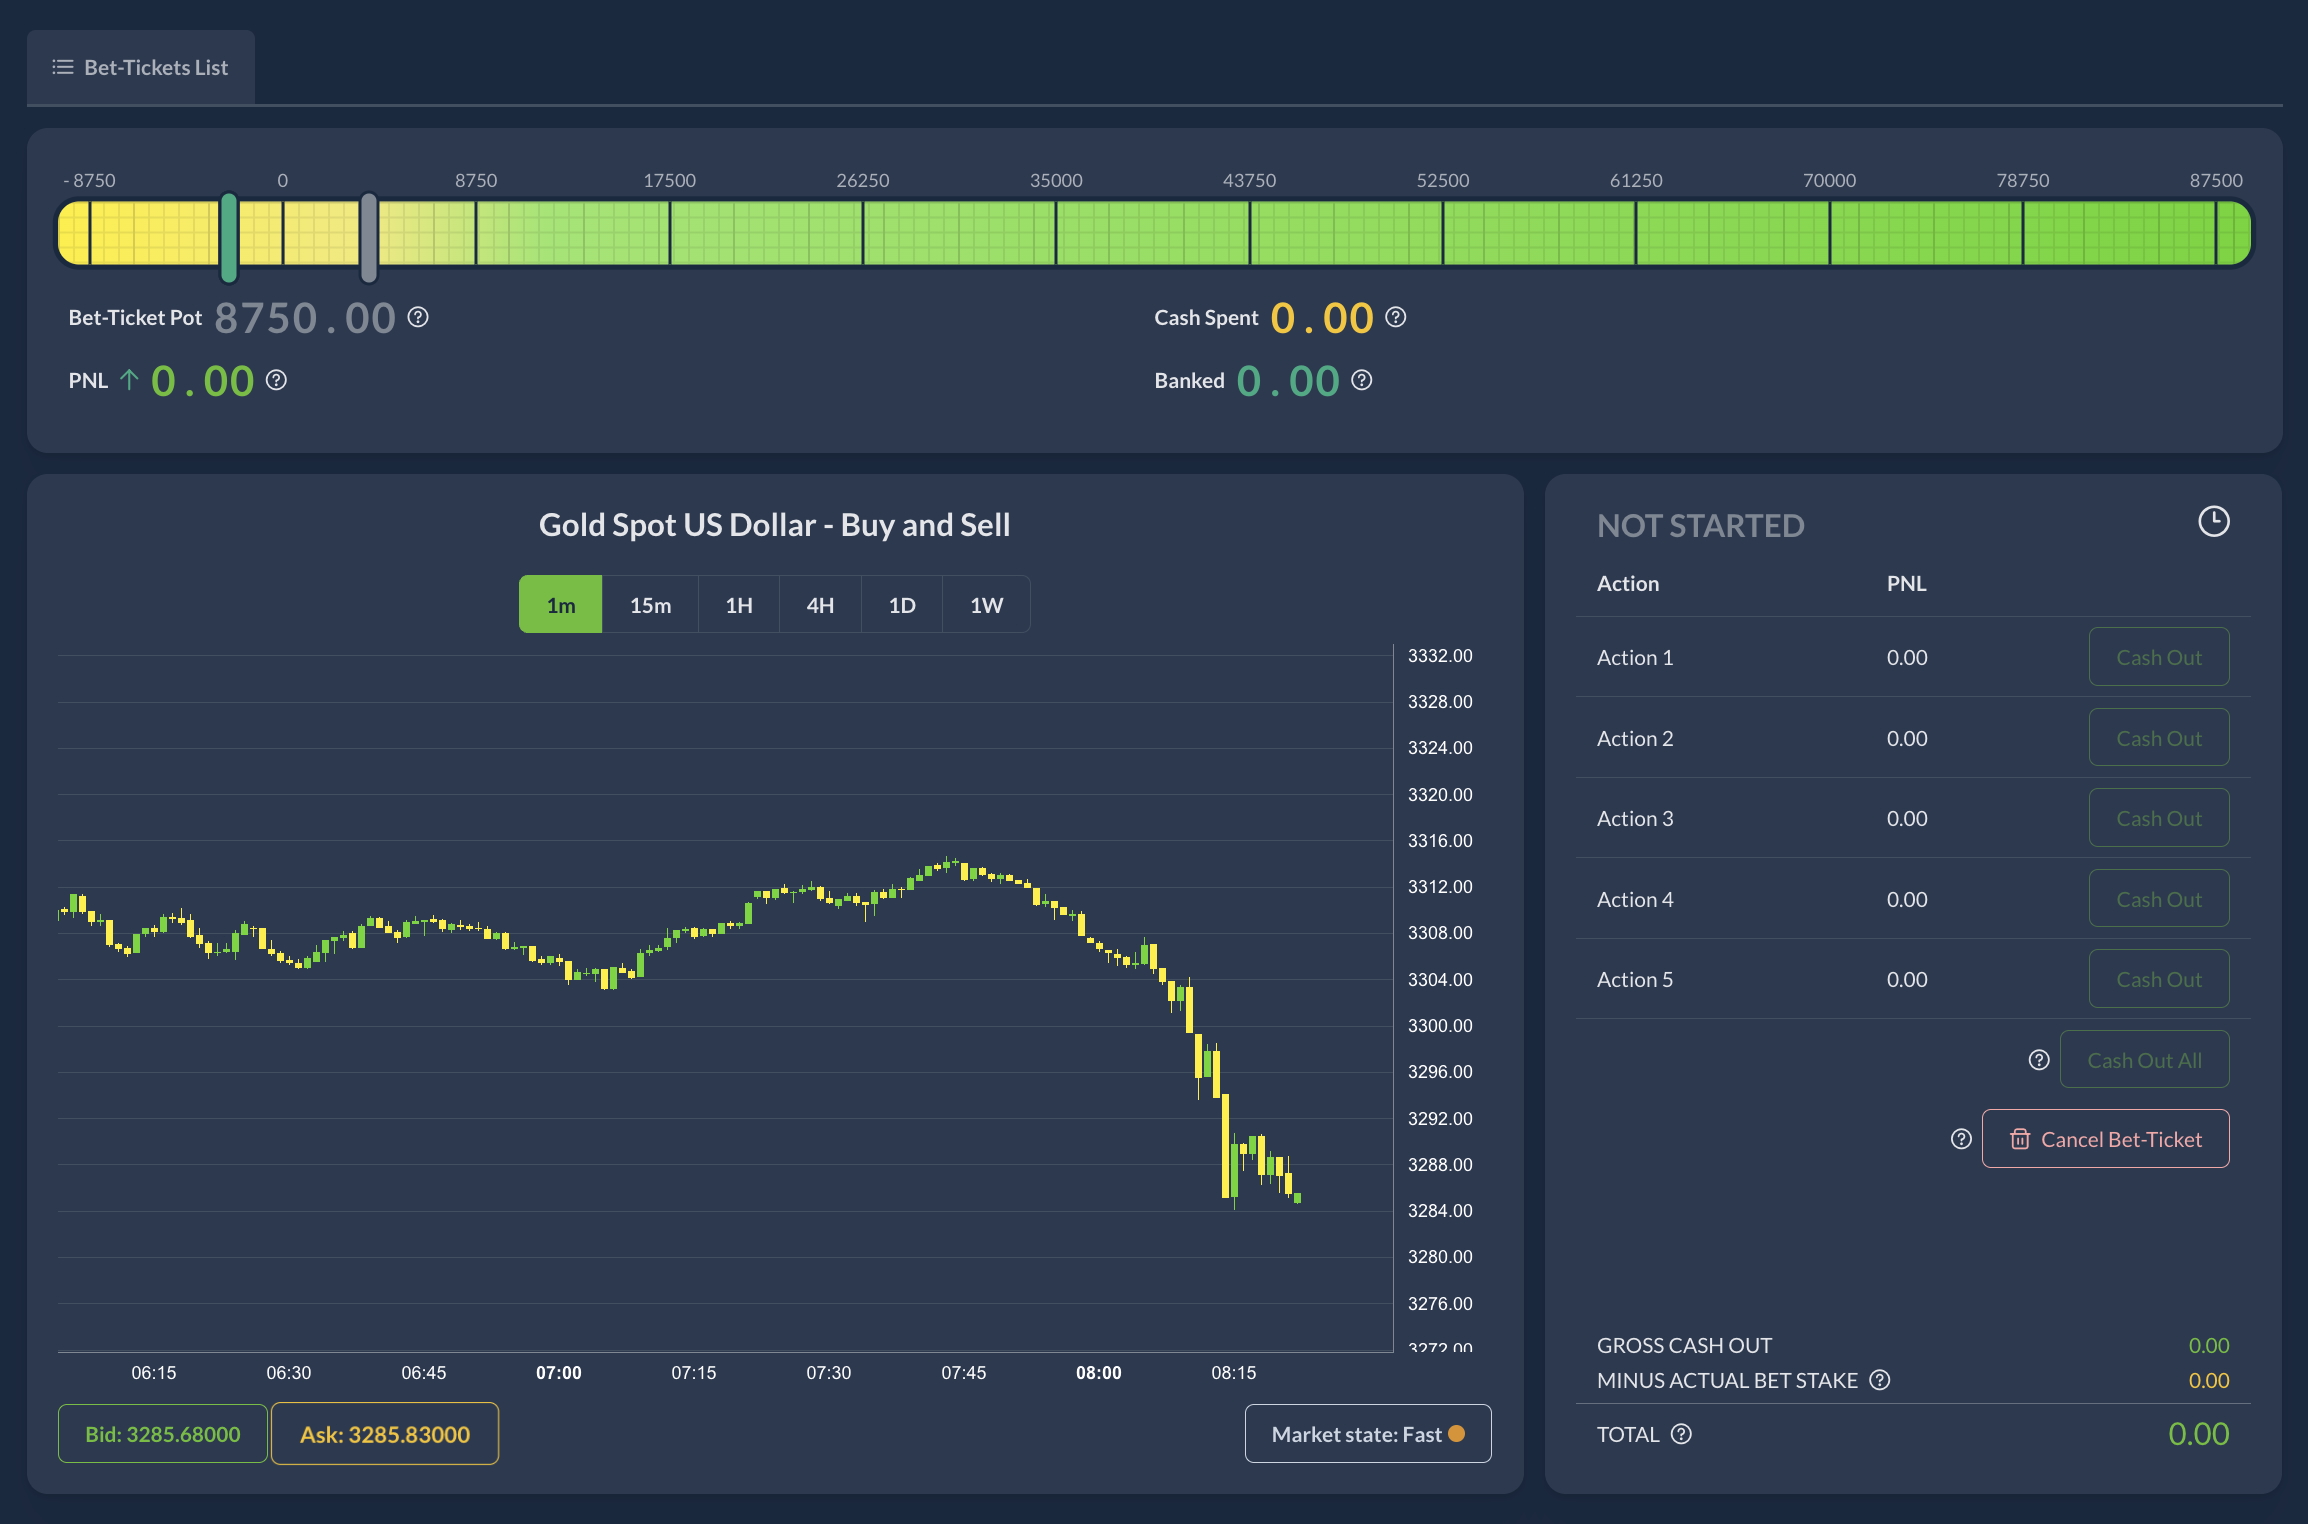2308x1524 pixels.
Task: Click the help icon next to TOTAL
Action: tap(1681, 1434)
